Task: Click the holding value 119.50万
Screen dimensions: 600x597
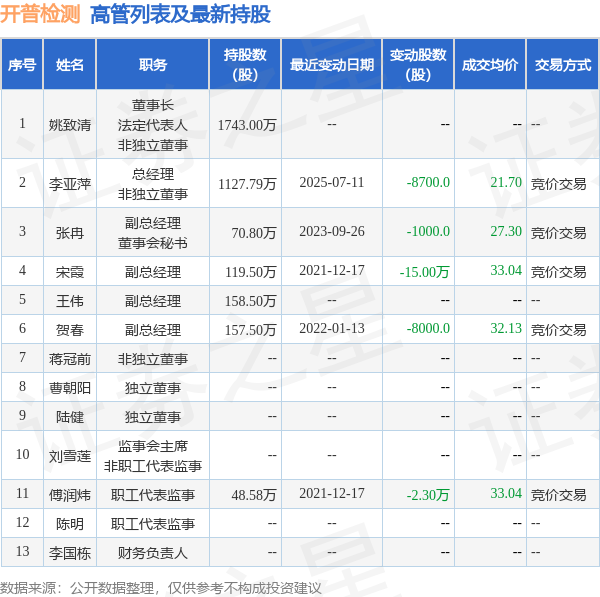Action: 251,272
